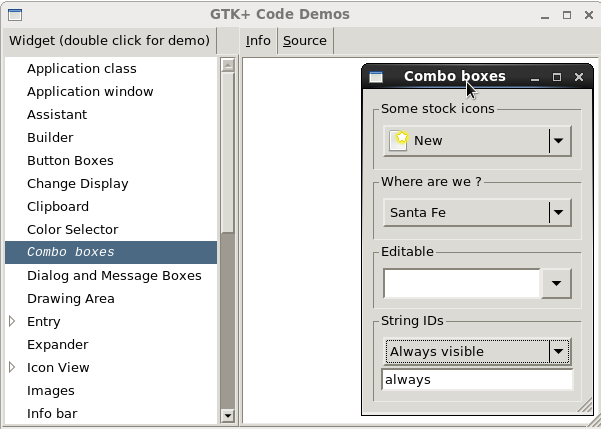Switch to the Info tab
This screenshot has width=601, height=429.
[258, 41]
